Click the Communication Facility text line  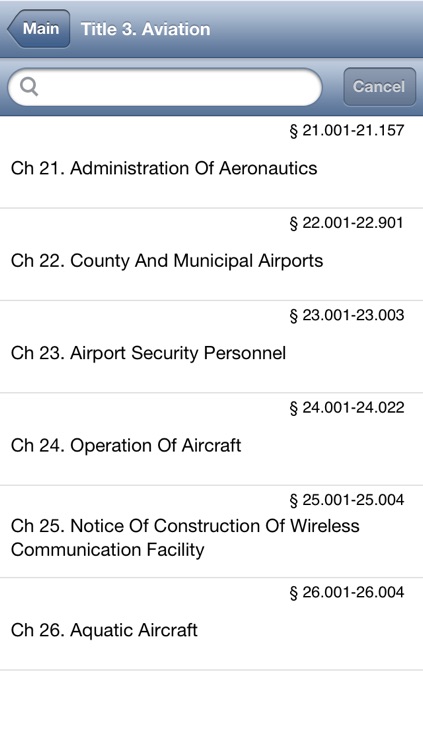(x=108, y=550)
